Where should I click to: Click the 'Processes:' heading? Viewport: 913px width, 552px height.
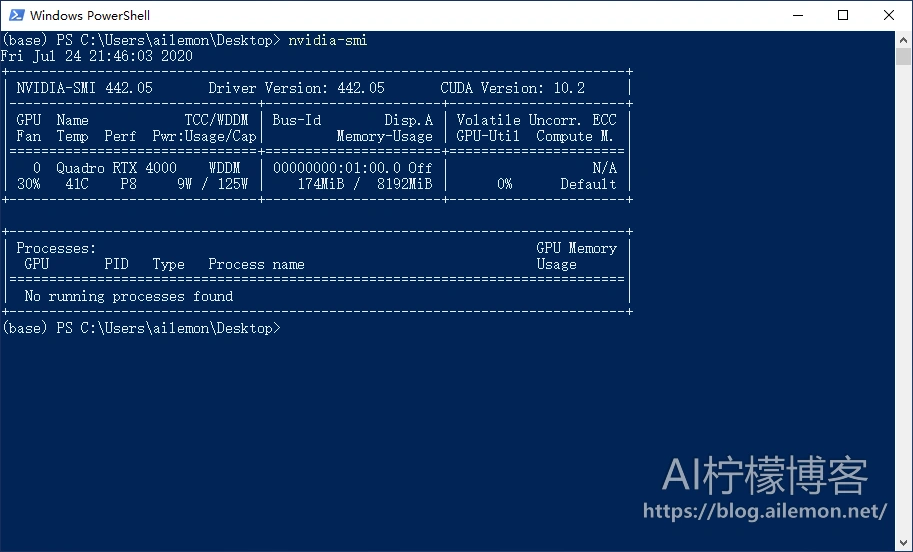pos(56,248)
